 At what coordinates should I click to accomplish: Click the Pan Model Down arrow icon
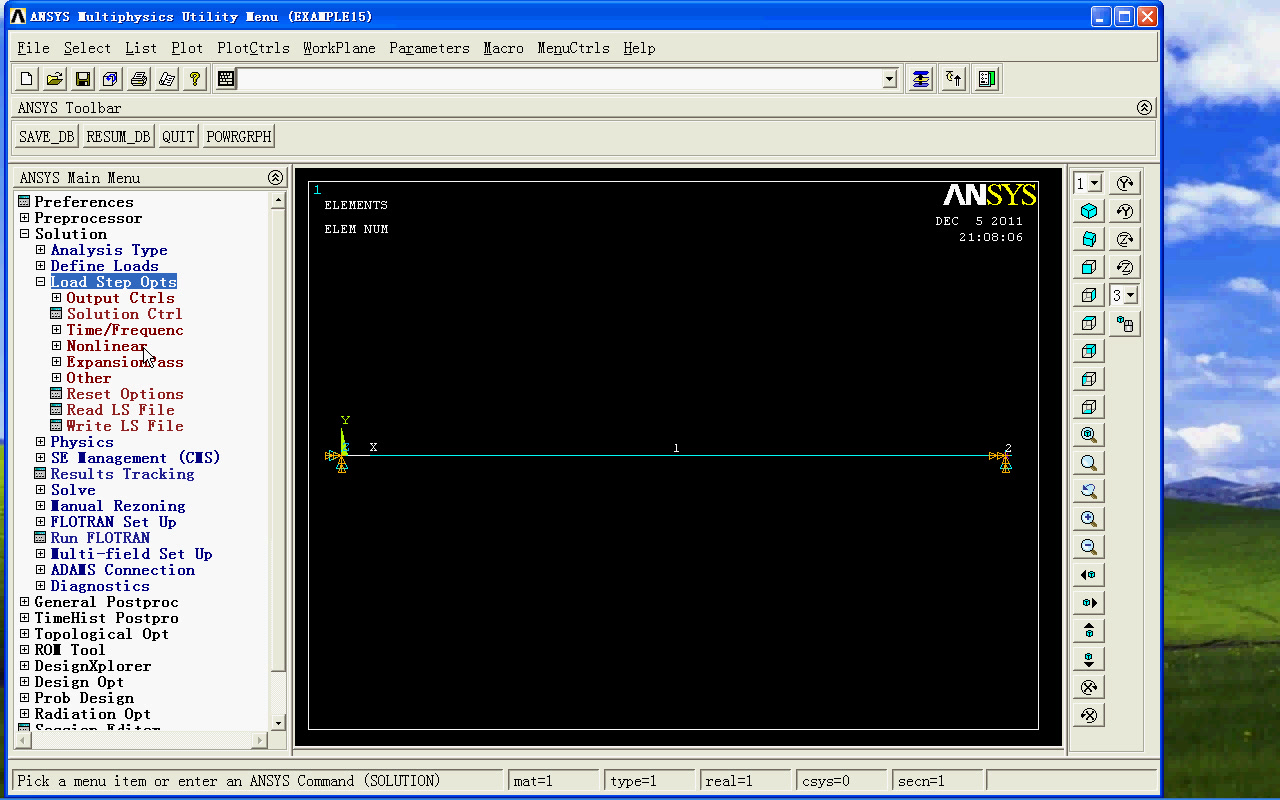[1089, 659]
